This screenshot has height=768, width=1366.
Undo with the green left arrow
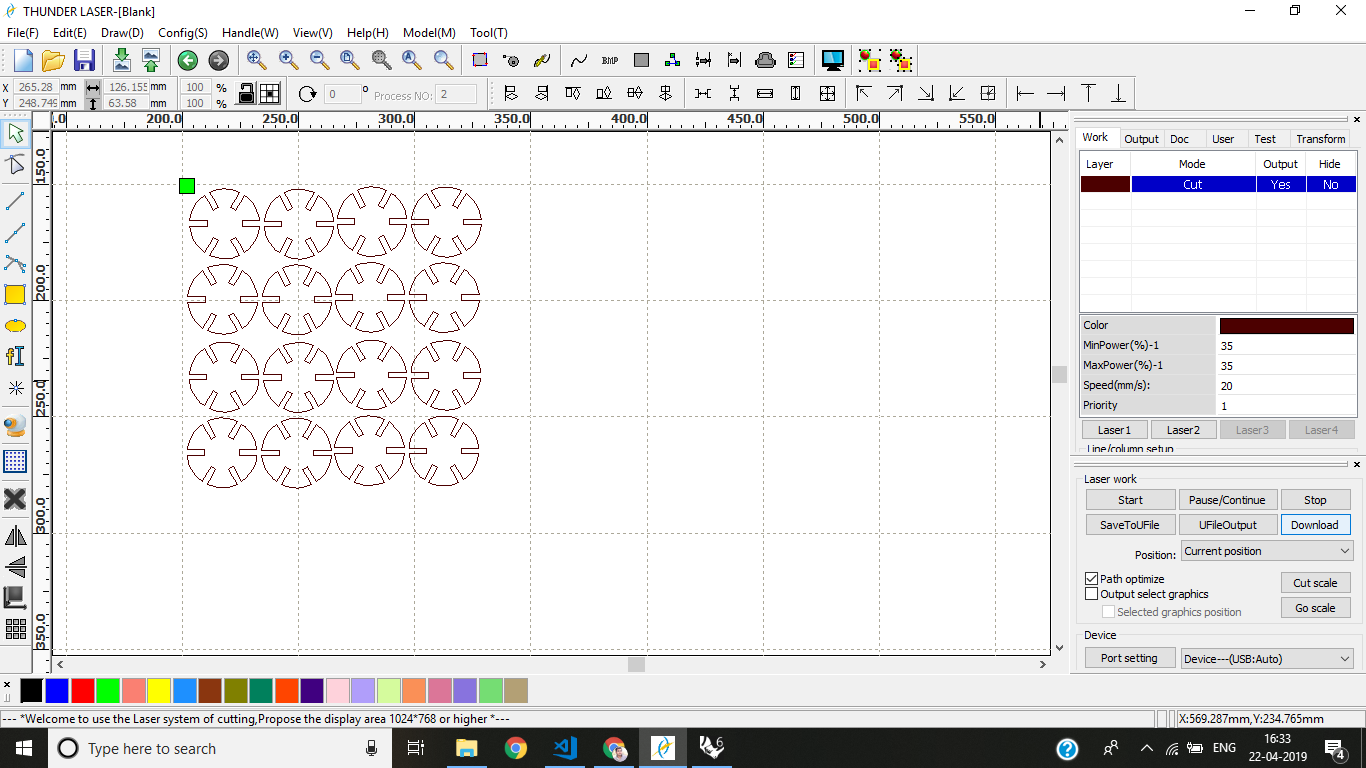point(188,60)
